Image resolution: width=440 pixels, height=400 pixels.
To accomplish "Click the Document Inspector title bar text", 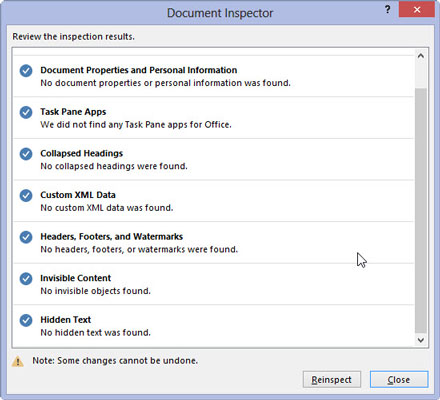I will [220, 13].
